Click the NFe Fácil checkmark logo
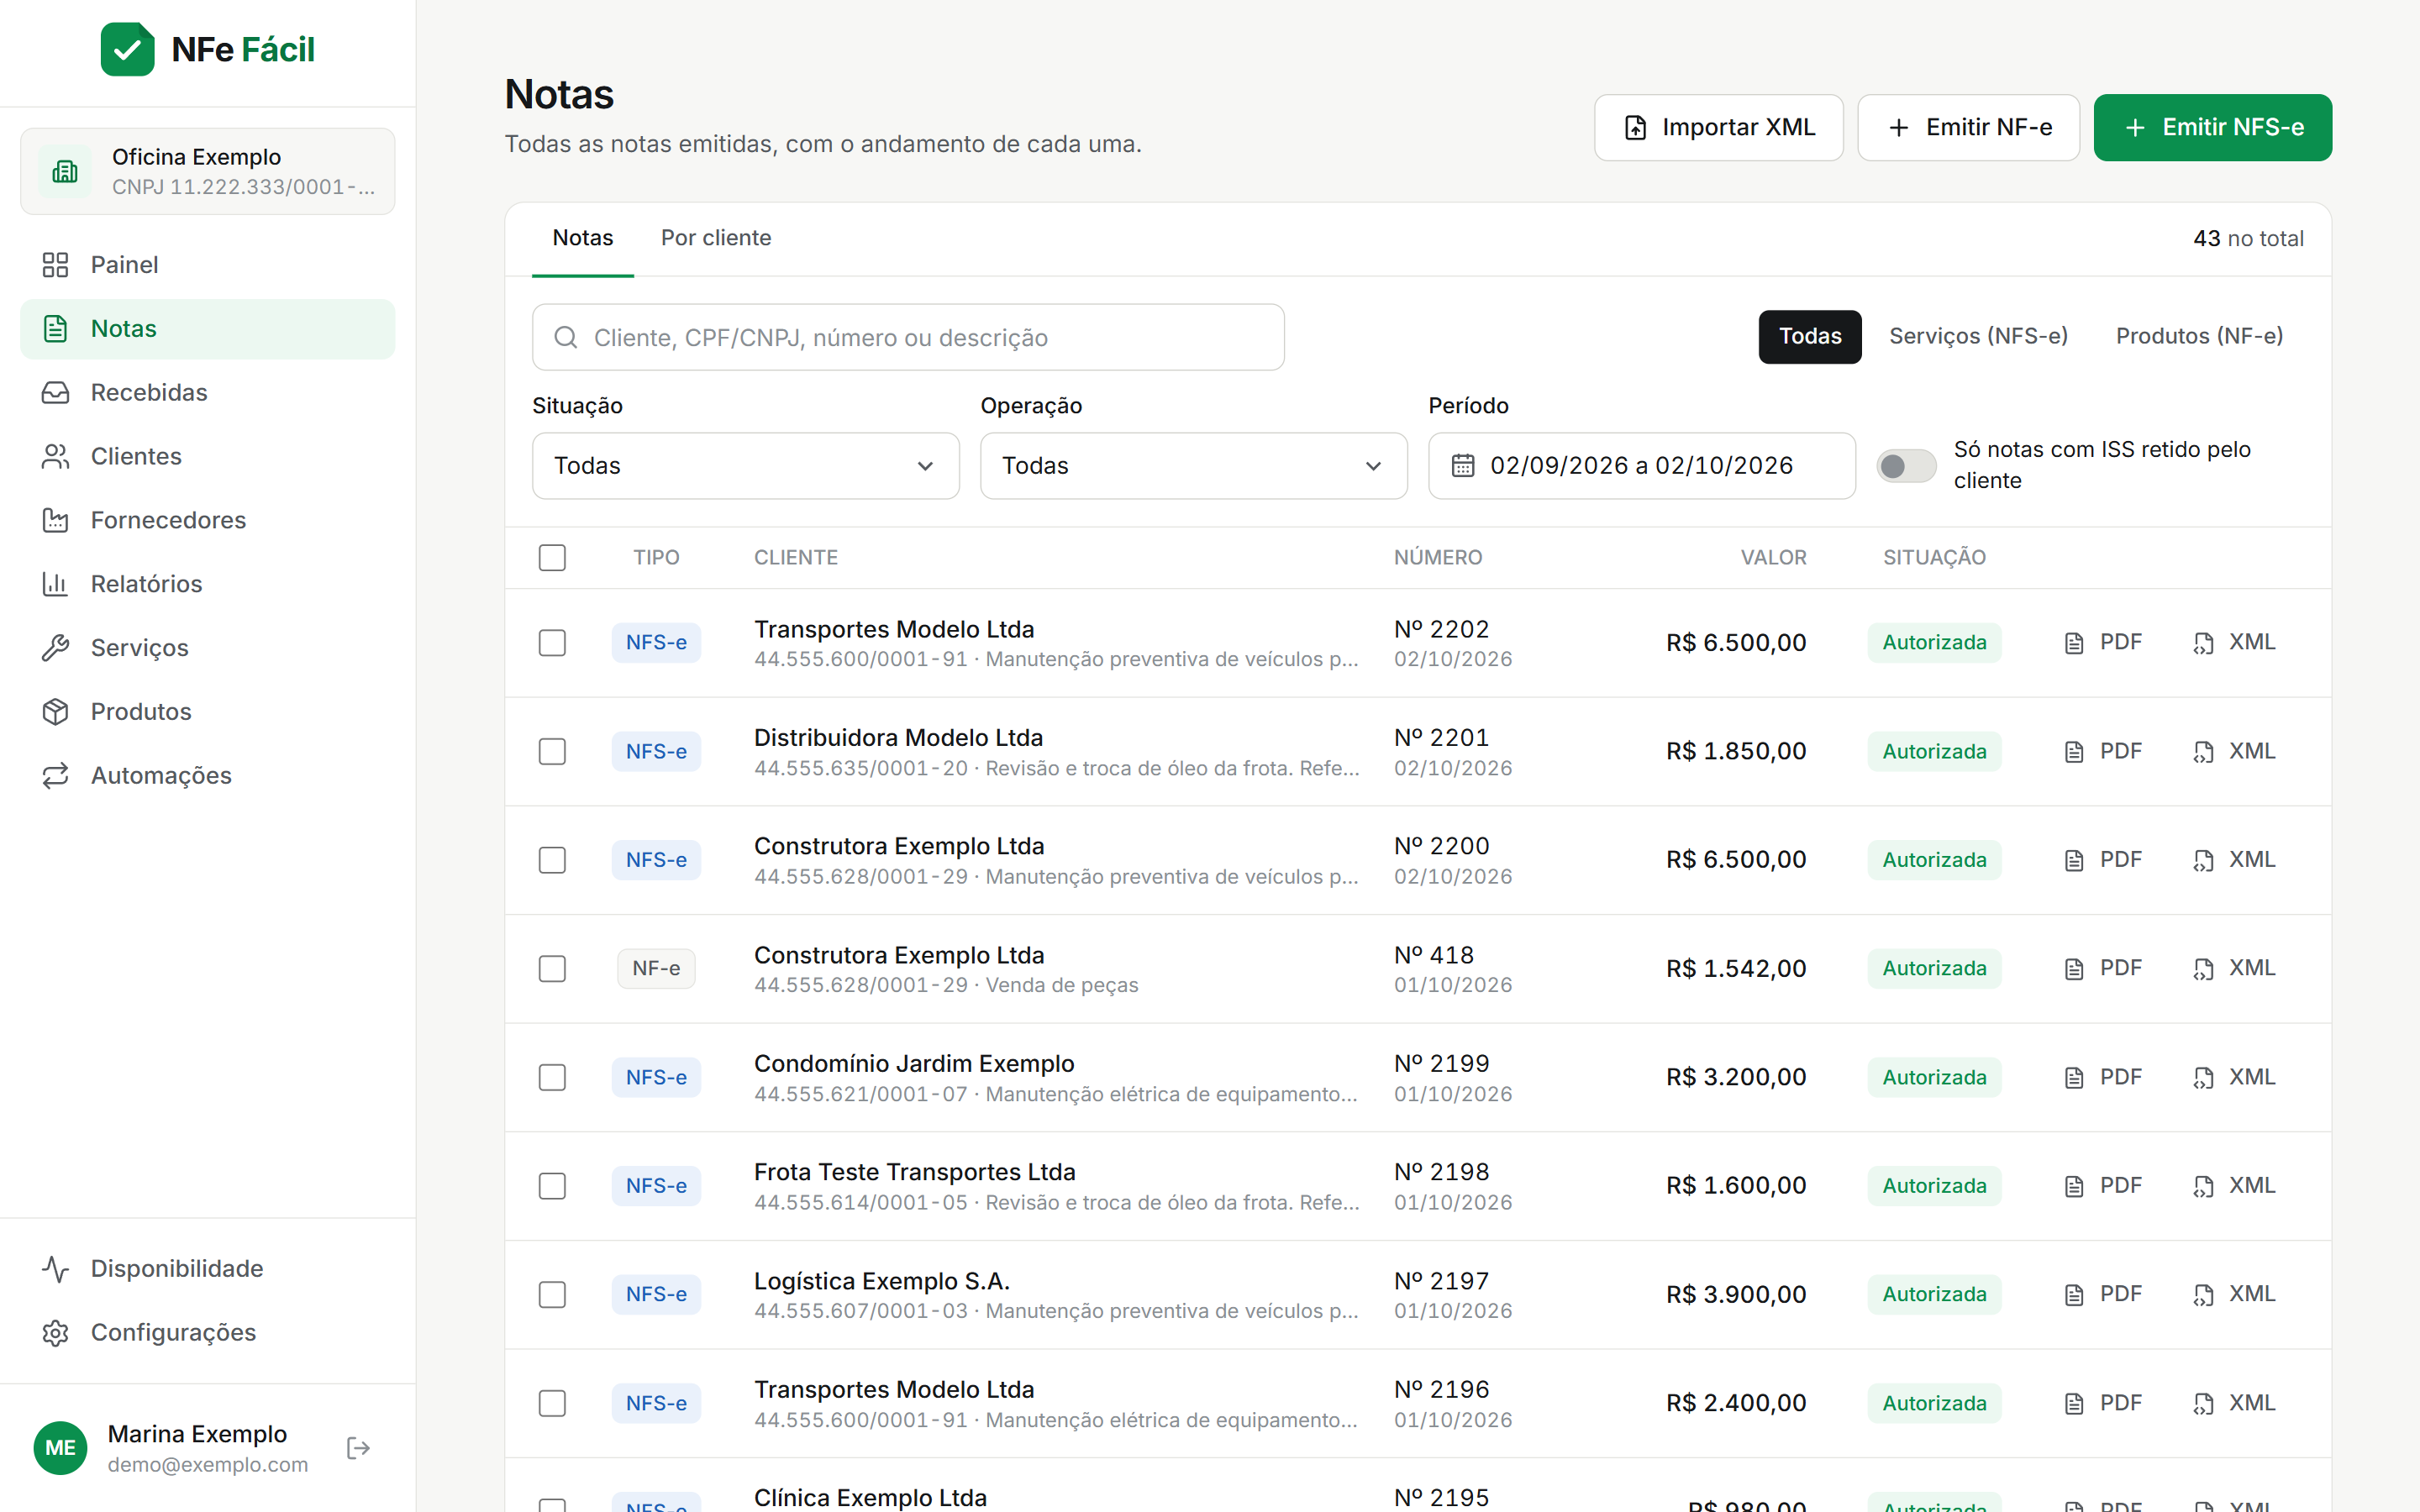This screenshot has height=1512, width=2420. pyautogui.click(x=127, y=49)
